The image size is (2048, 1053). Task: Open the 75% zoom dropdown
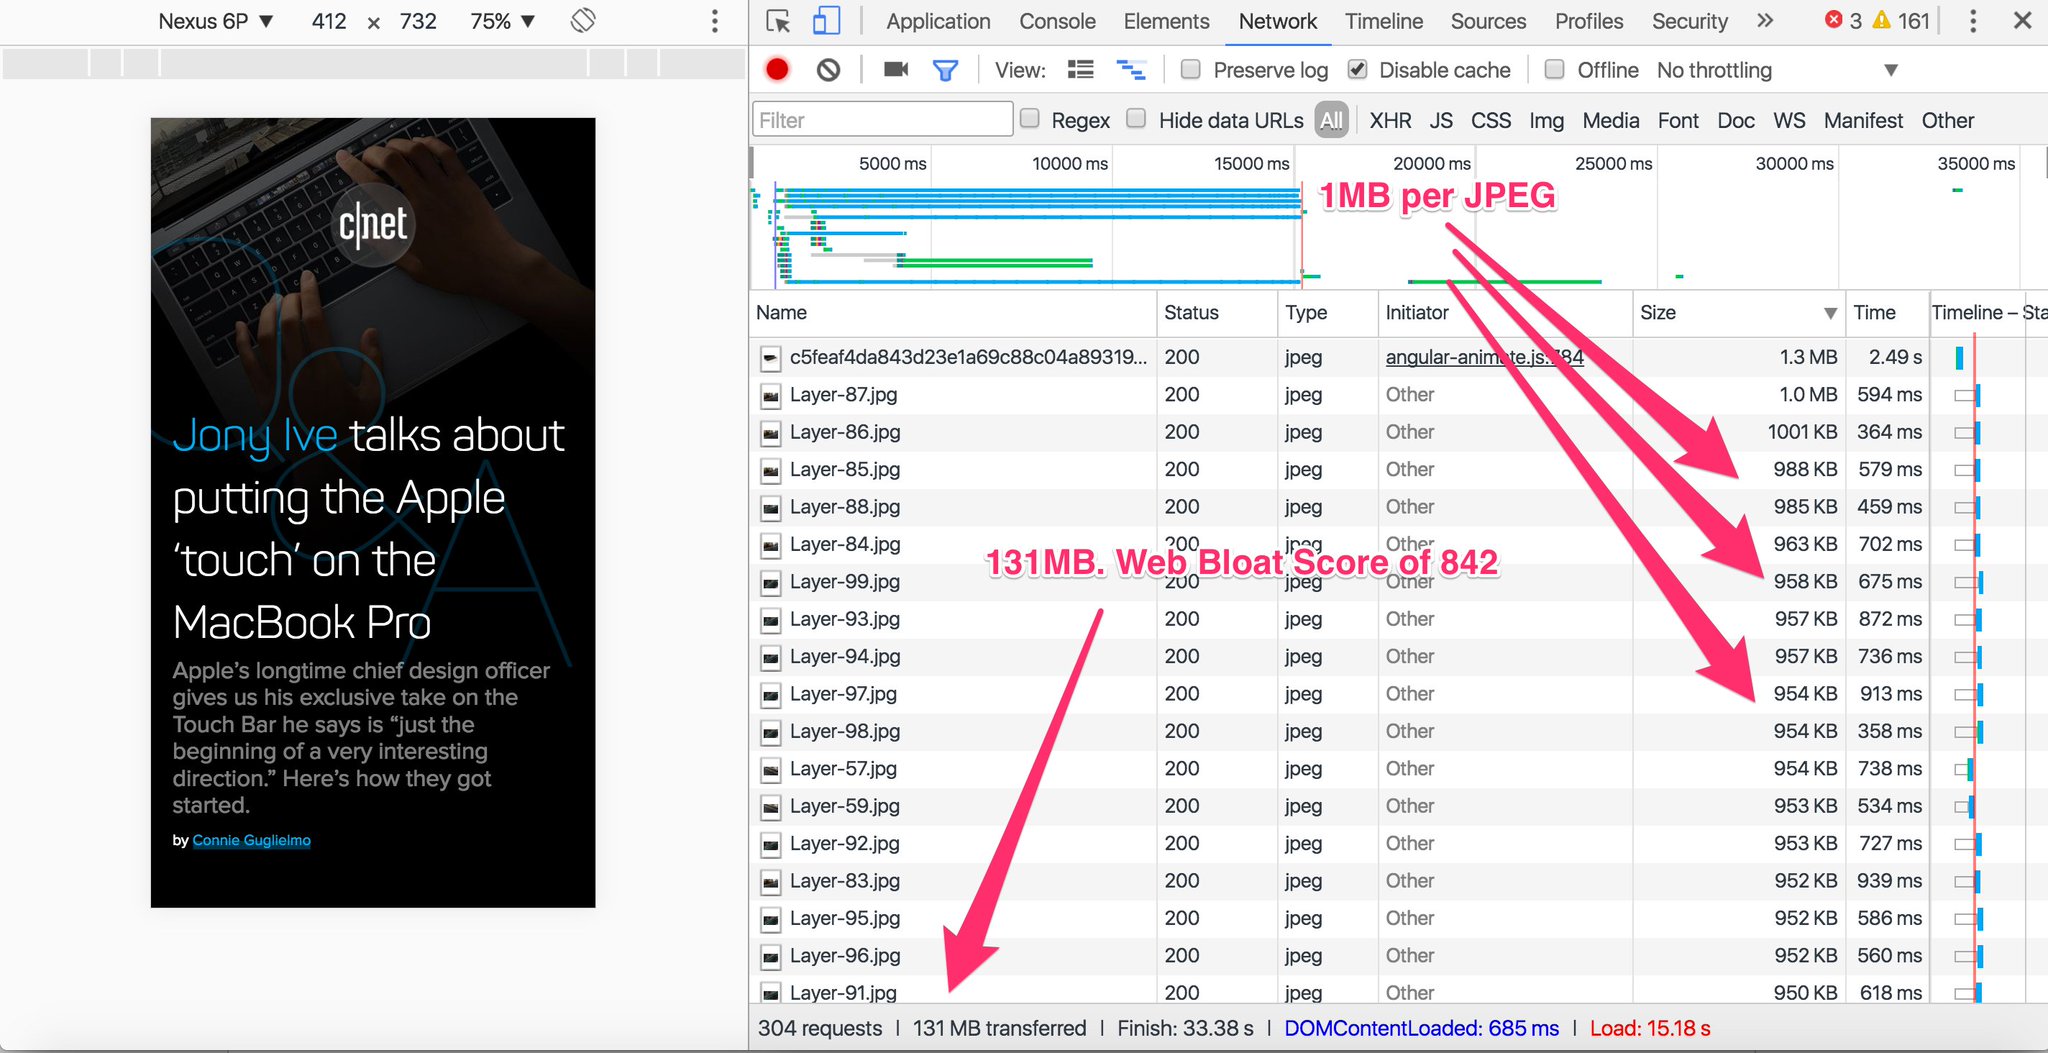pos(502,21)
